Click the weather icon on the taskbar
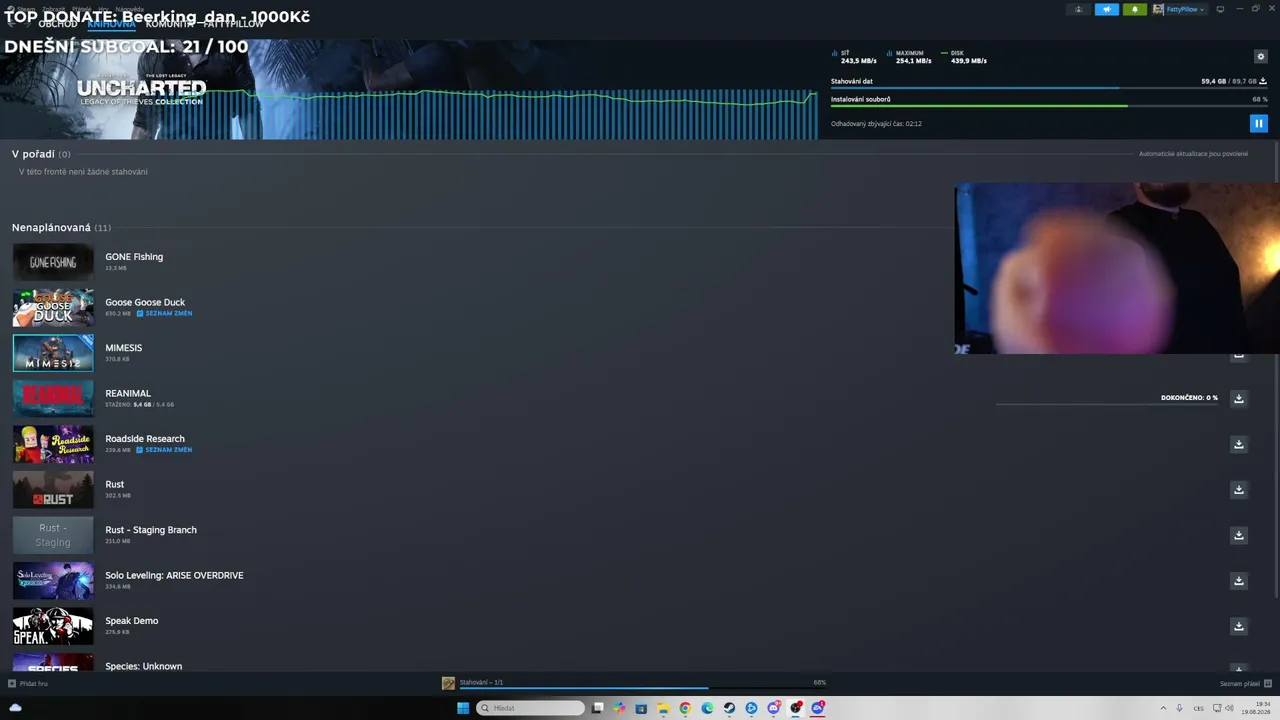 pyautogui.click(x=15, y=708)
